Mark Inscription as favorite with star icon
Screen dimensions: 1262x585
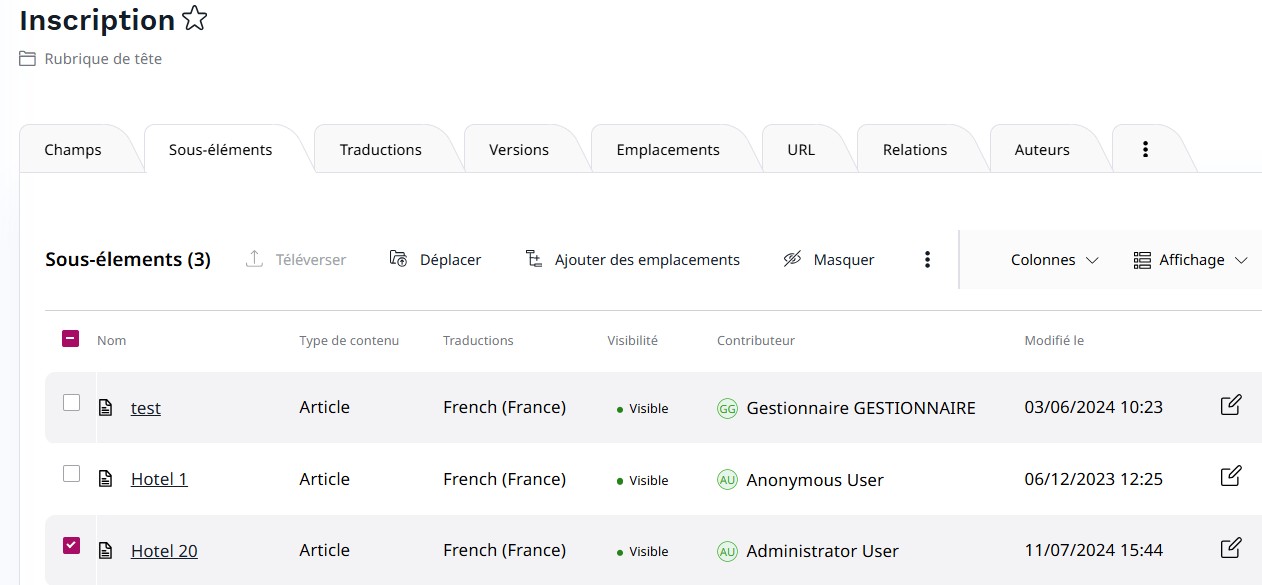(195, 19)
